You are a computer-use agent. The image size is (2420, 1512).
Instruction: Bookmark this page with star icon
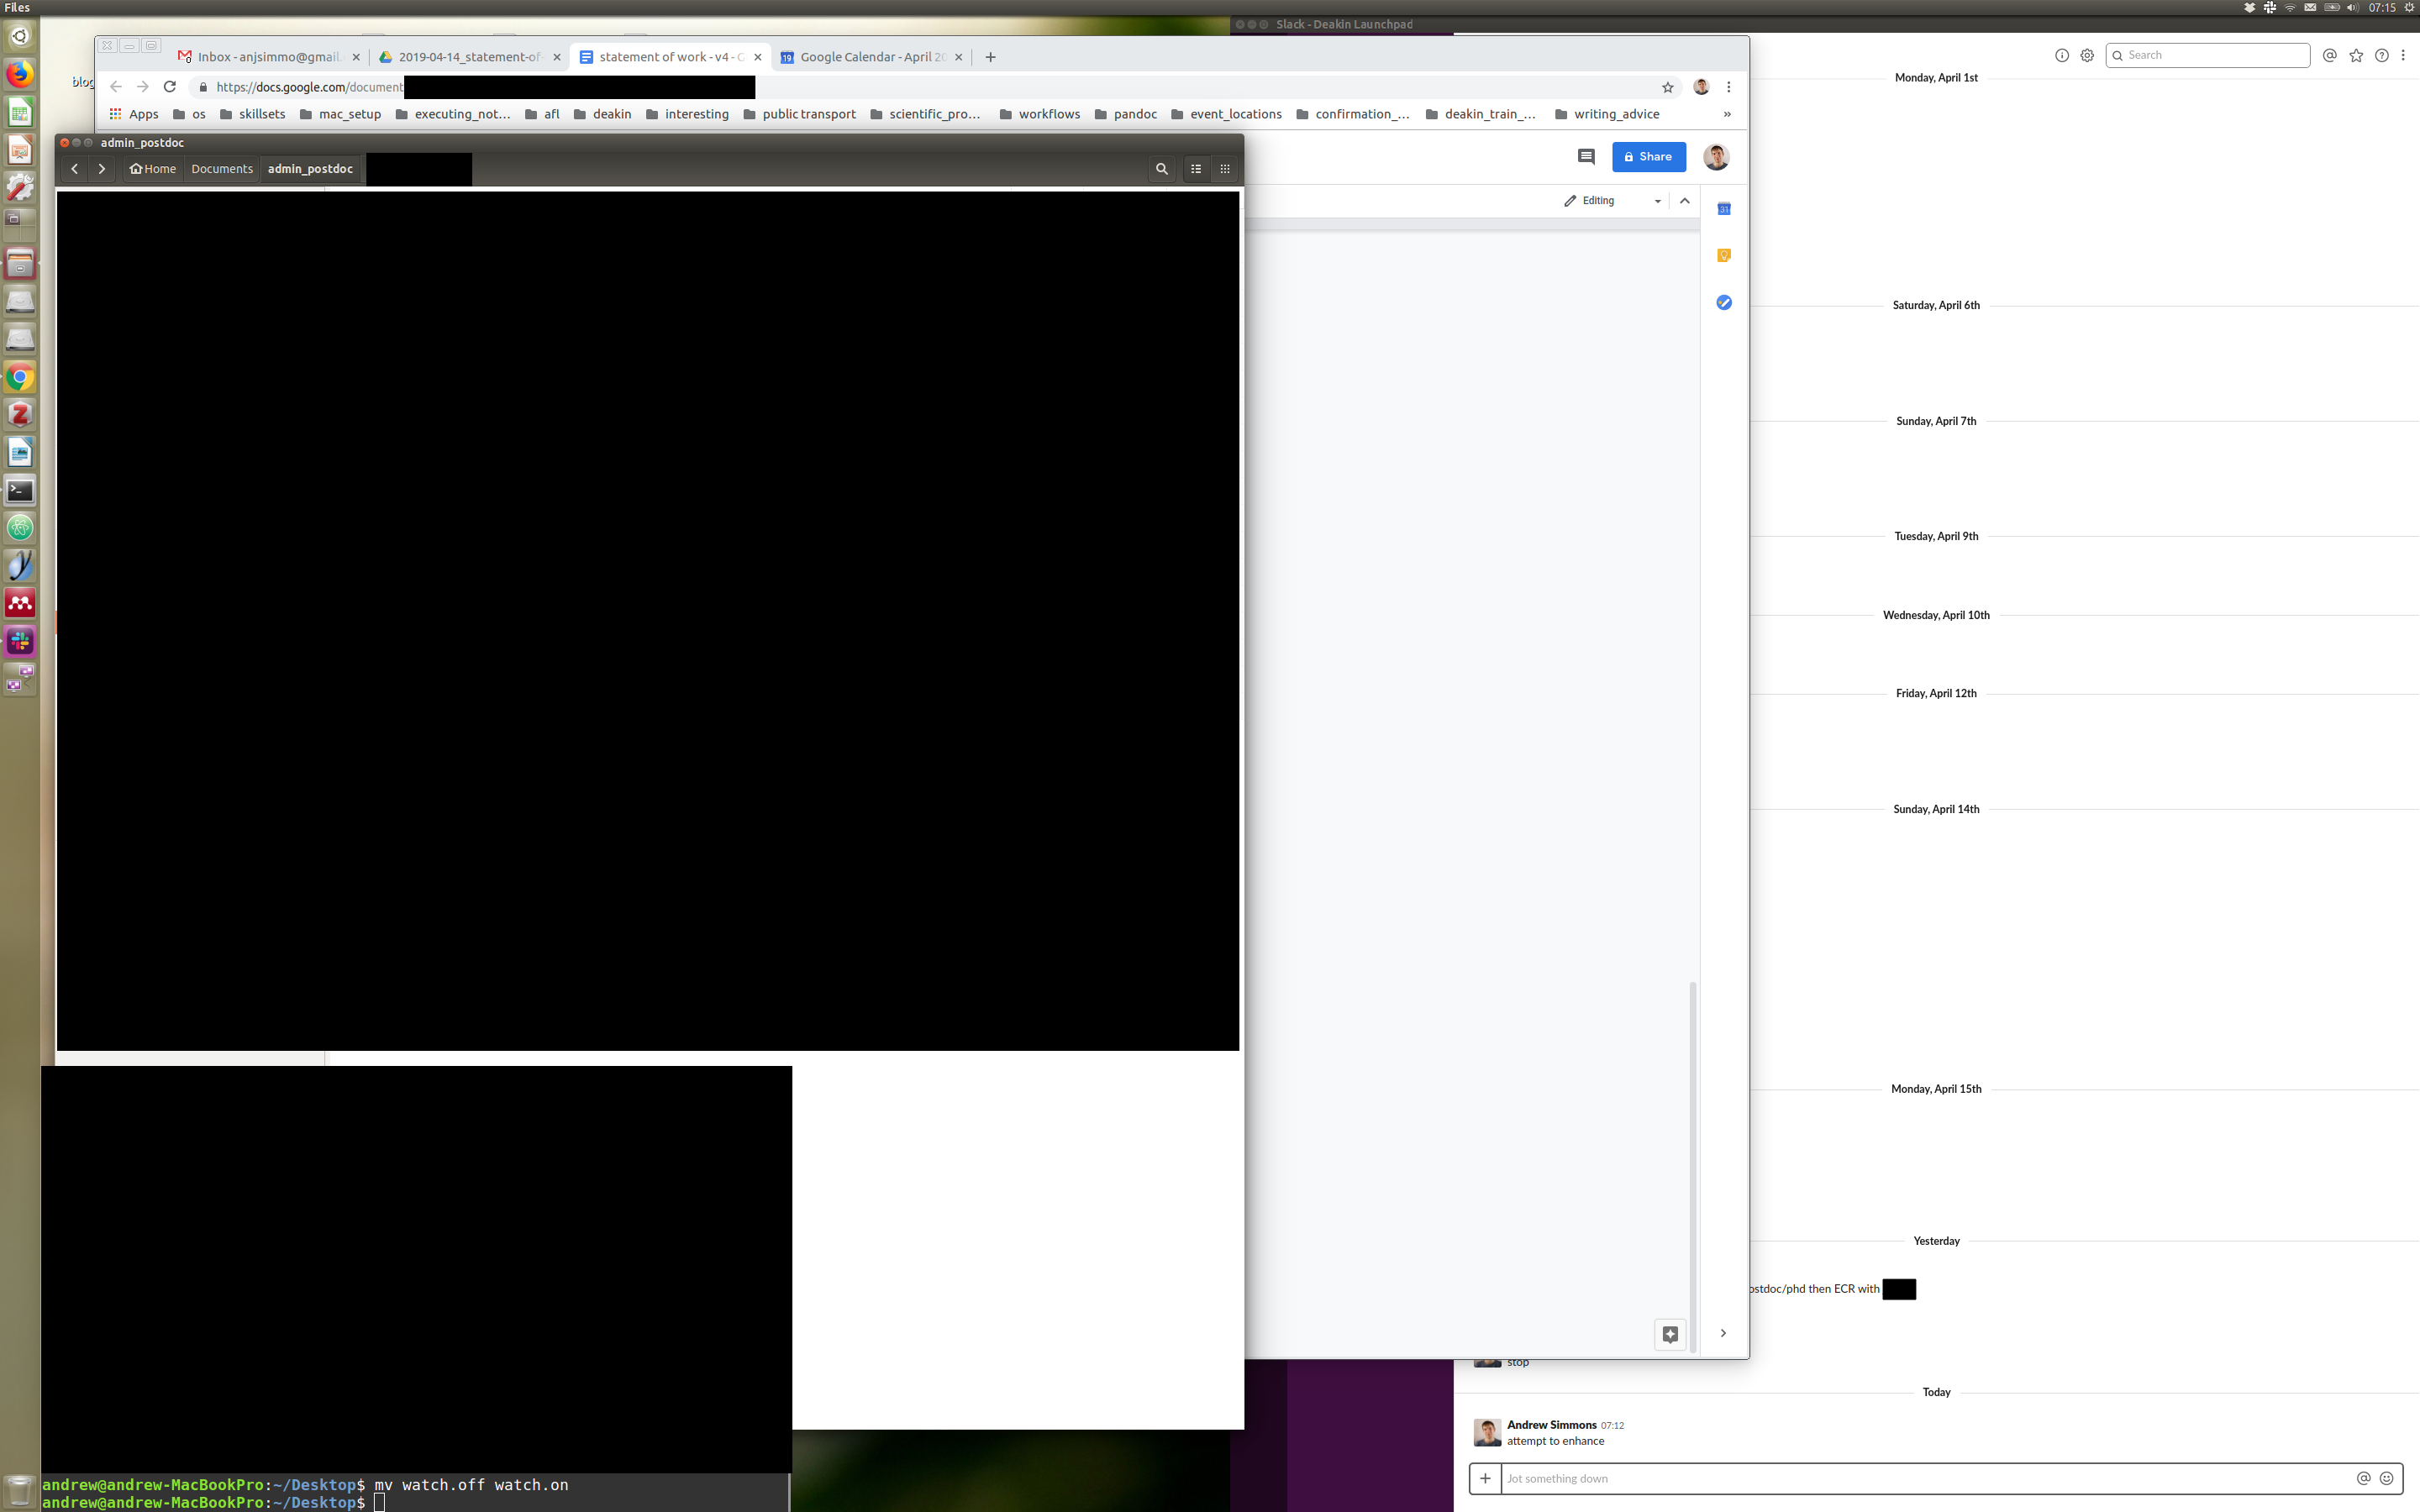1667,87
